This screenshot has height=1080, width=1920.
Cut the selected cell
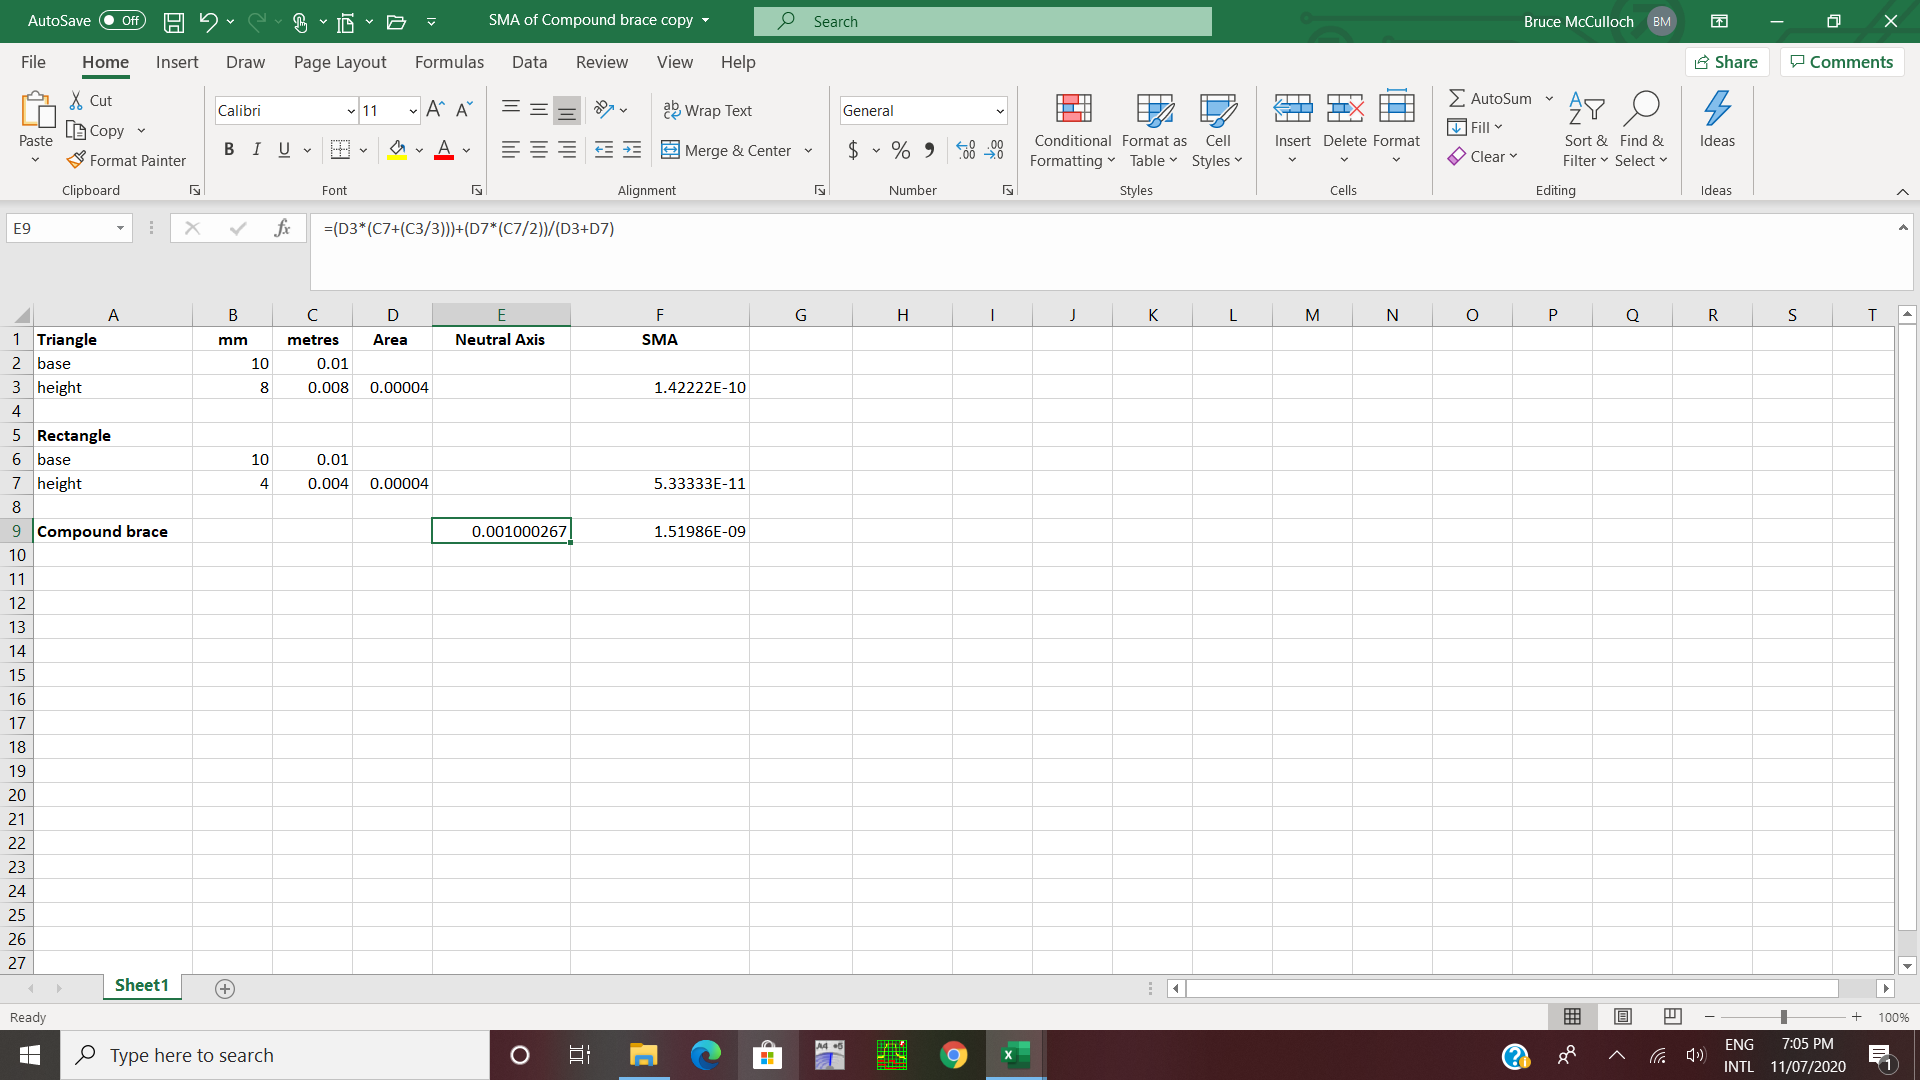point(90,100)
